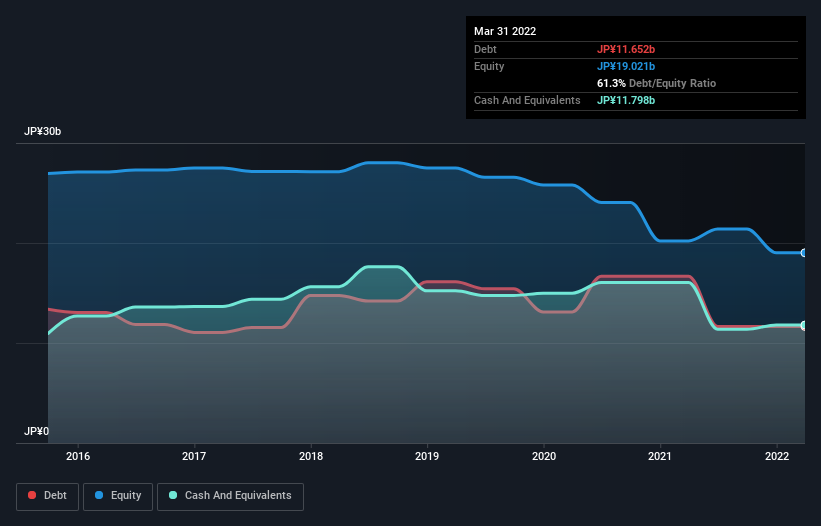The image size is (821, 526).
Task: Toggle the Equity series legend button
Action: (118, 496)
